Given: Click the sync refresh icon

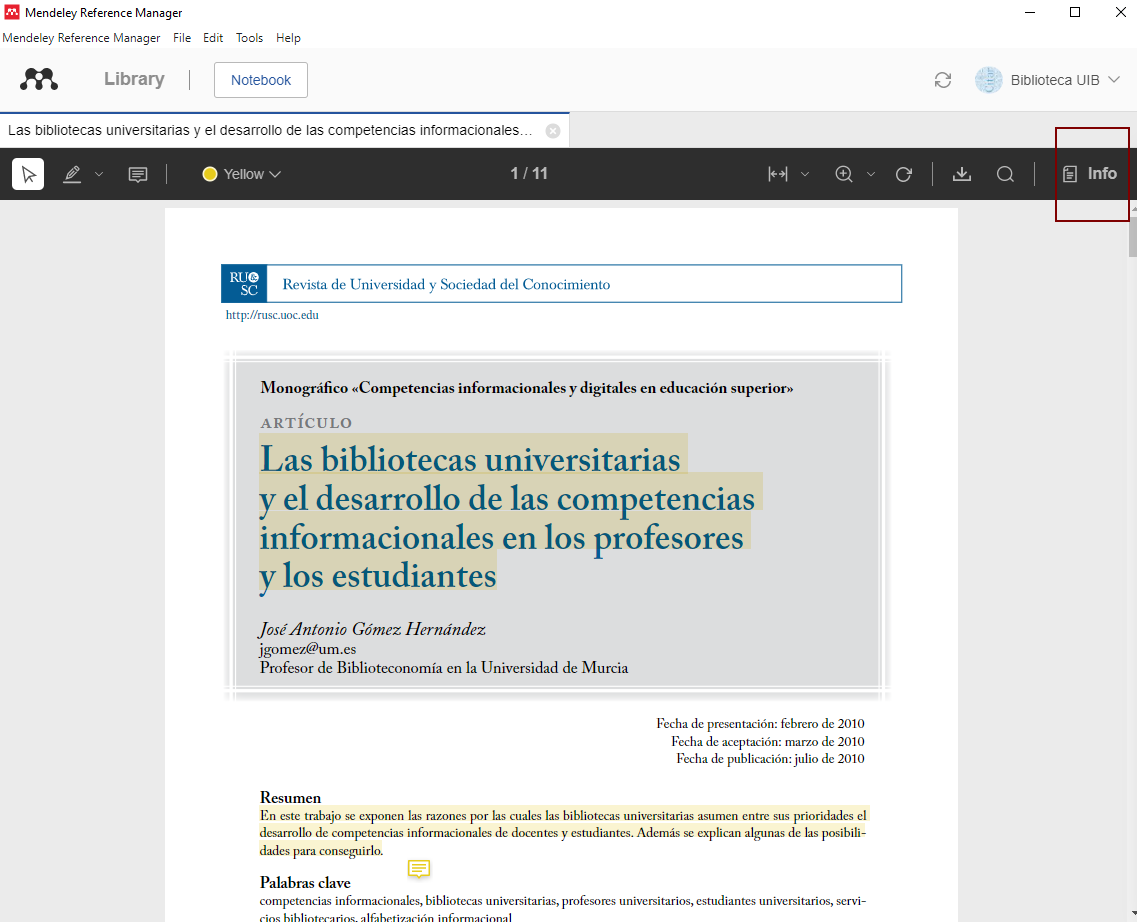Looking at the screenshot, I should (x=943, y=80).
